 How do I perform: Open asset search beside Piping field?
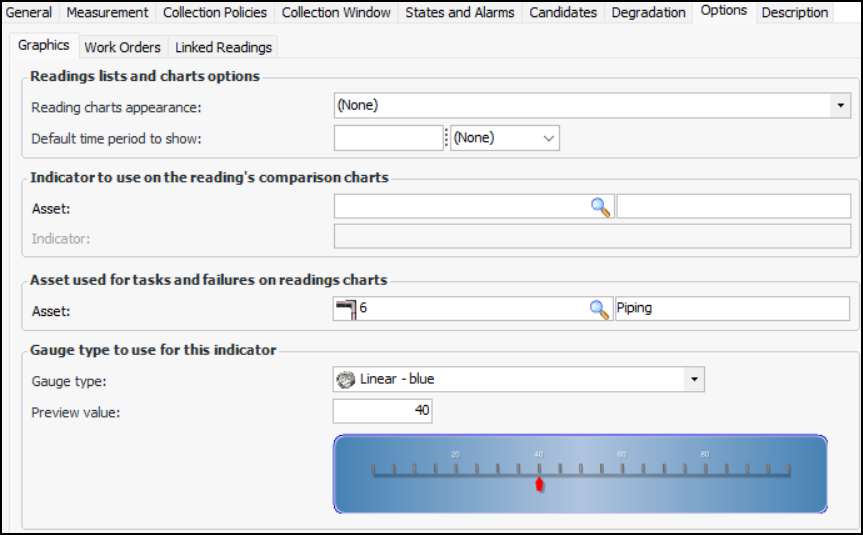tap(599, 309)
